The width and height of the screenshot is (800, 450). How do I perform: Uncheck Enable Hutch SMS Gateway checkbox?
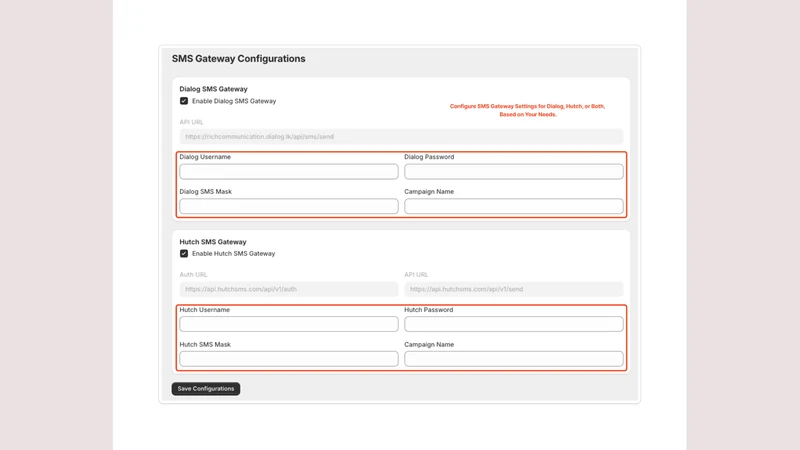[x=184, y=254]
